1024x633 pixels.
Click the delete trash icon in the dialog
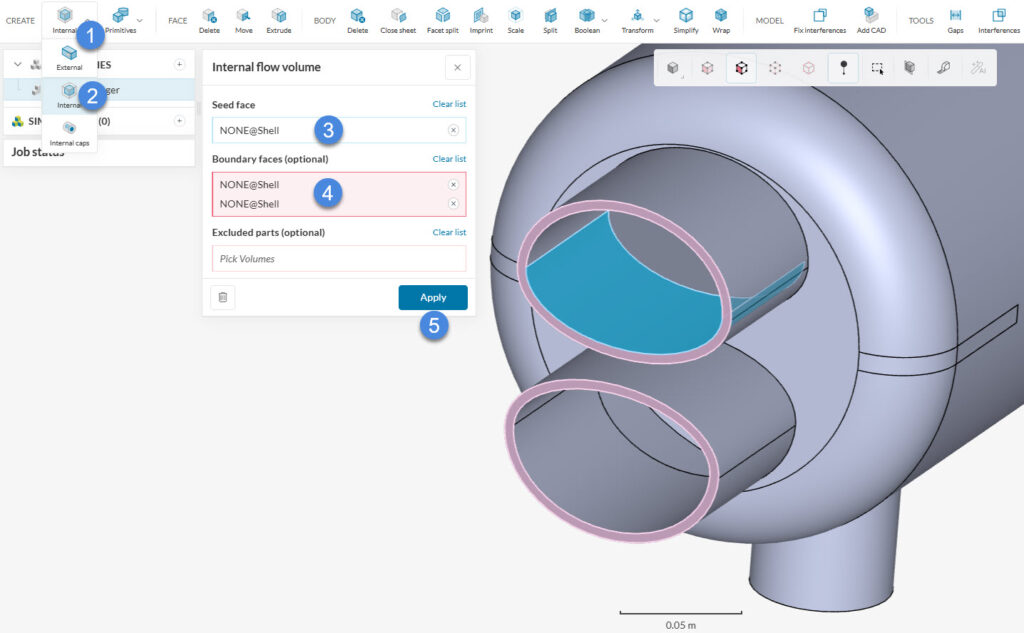tap(222, 297)
